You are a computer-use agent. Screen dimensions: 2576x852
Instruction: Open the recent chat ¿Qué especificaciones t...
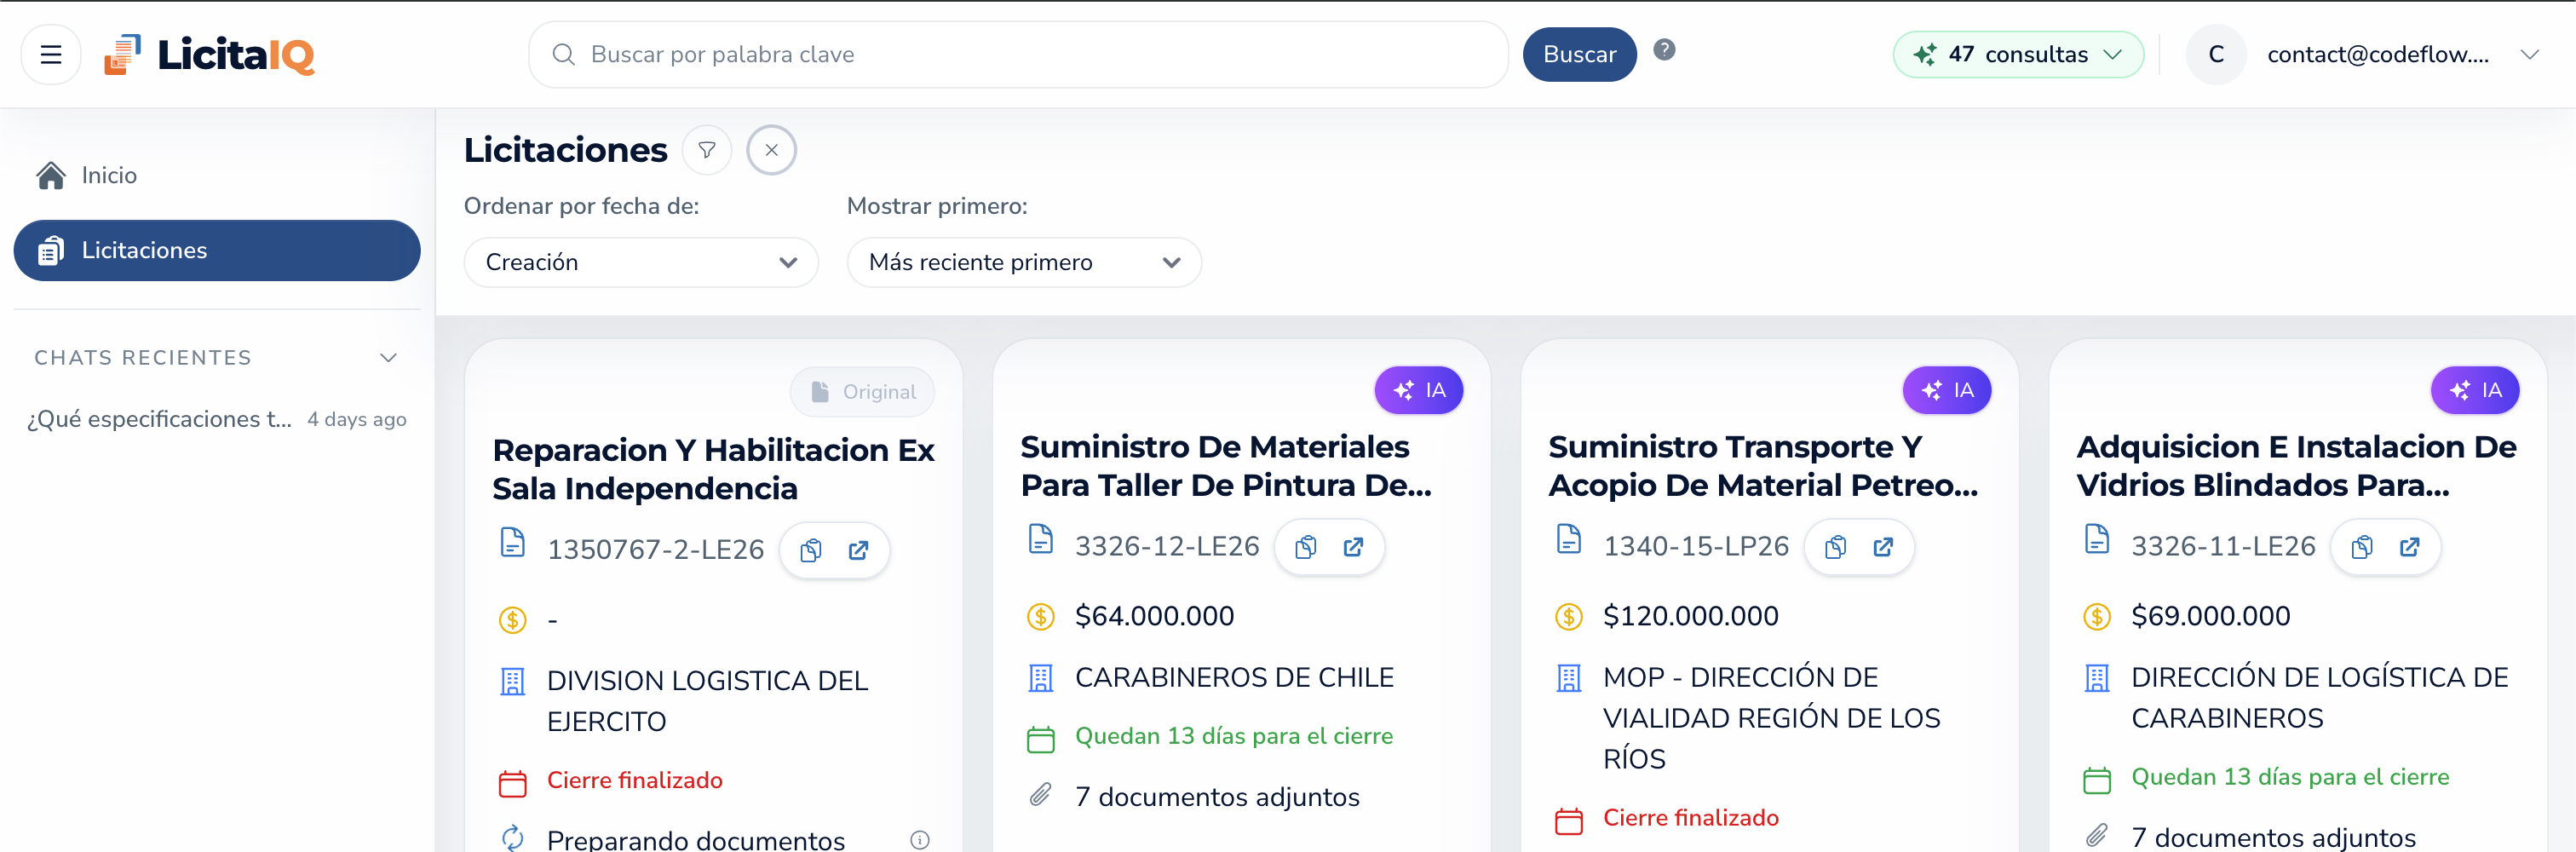pos(159,419)
